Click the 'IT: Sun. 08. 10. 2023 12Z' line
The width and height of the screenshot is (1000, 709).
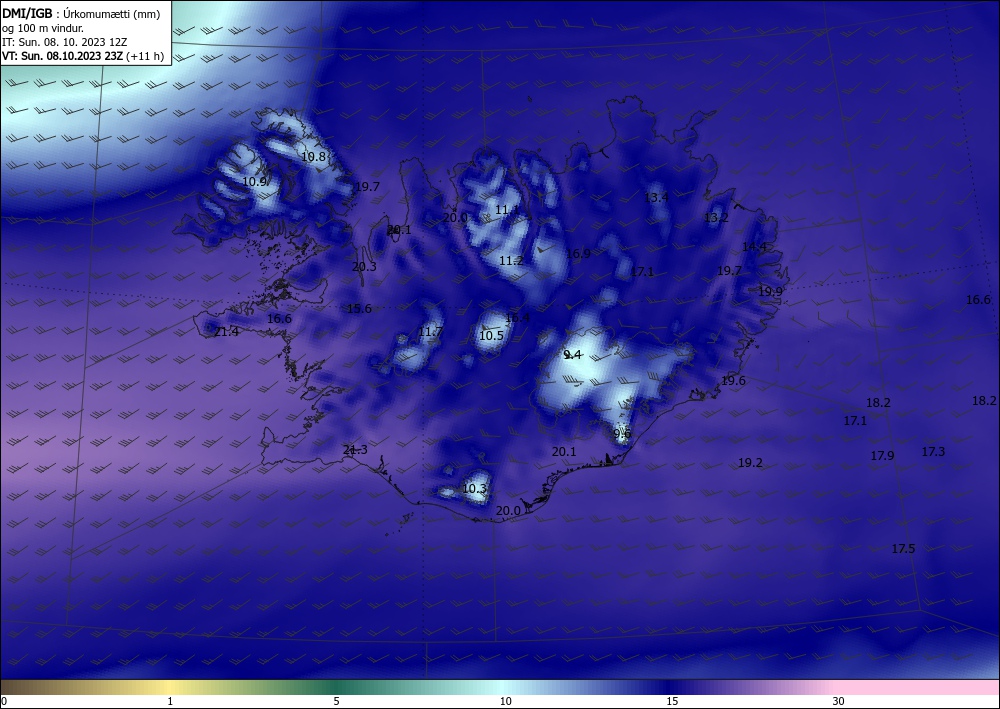point(65,42)
